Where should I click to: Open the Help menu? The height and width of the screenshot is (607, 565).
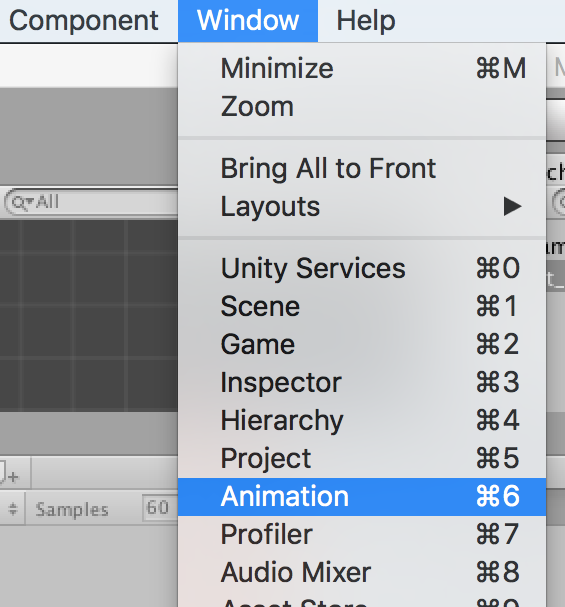coord(366,21)
